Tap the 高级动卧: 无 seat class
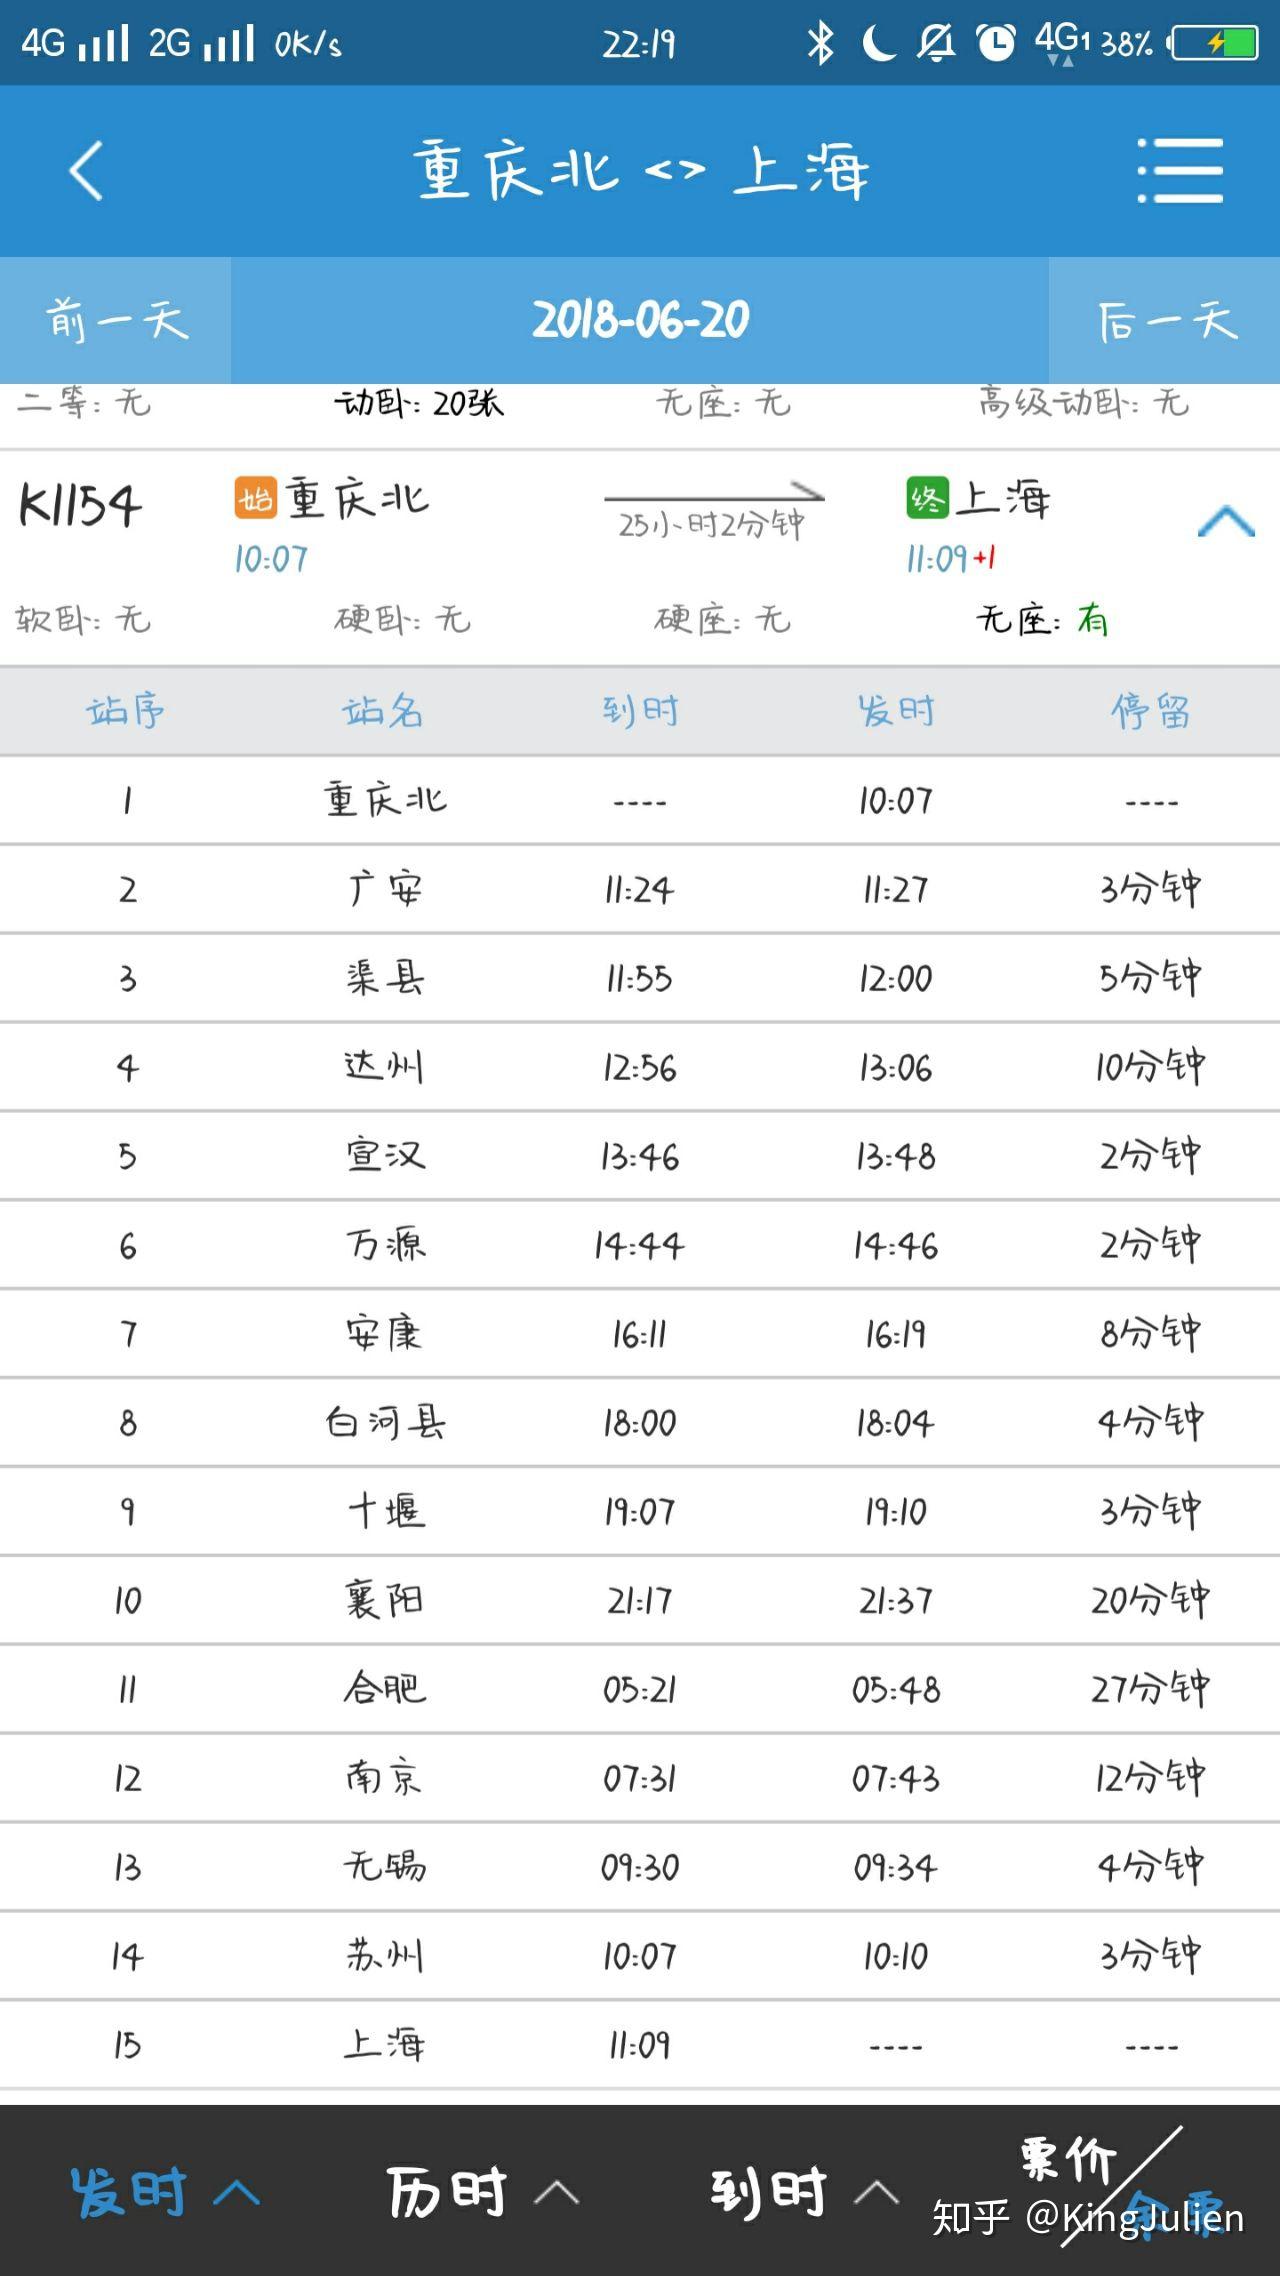This screenshot has width=1280, height=2276. pos(1084,403)
